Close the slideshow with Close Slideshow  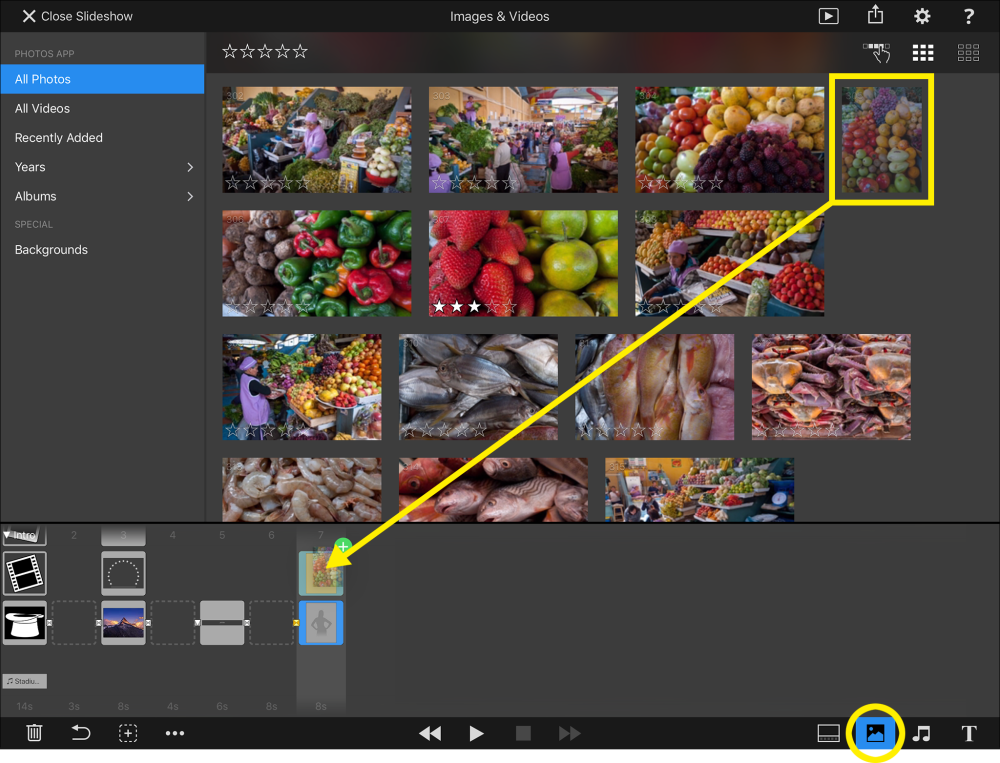coord(78,16)
